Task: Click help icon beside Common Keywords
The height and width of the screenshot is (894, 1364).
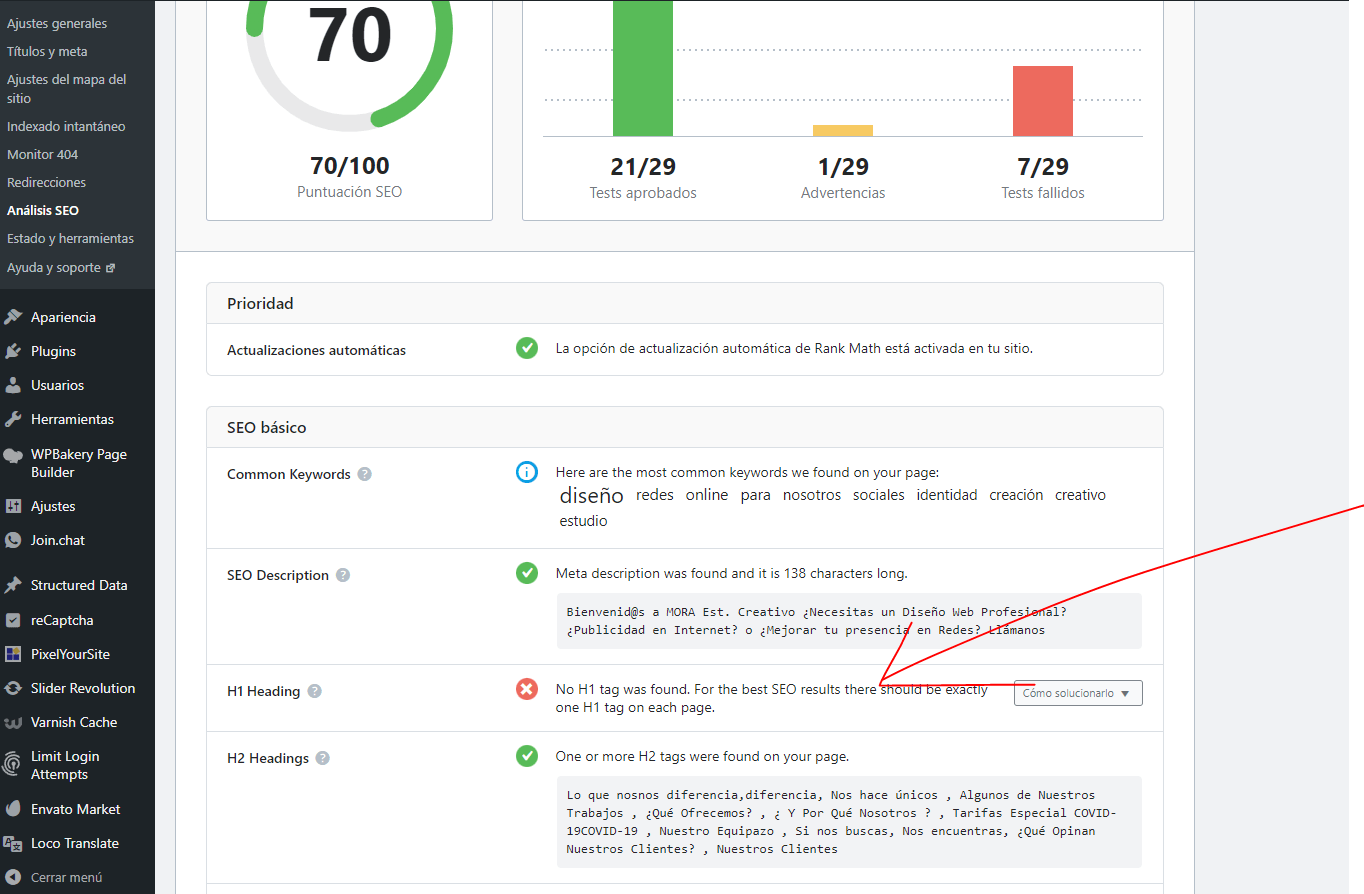Action: coord(365,474)
